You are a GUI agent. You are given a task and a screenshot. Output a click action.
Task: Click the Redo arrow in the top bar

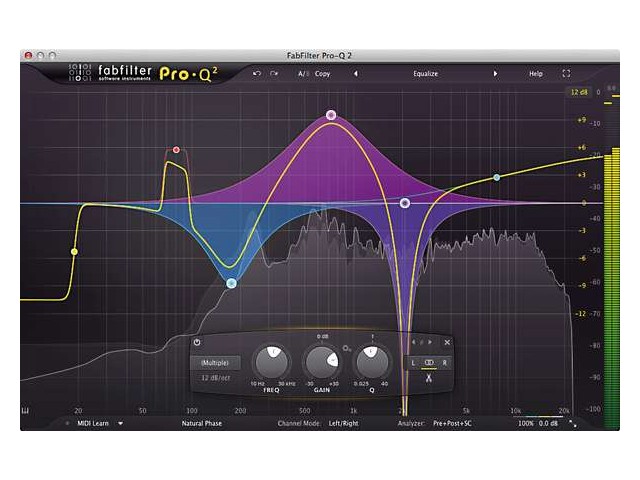tap(274, 73)
